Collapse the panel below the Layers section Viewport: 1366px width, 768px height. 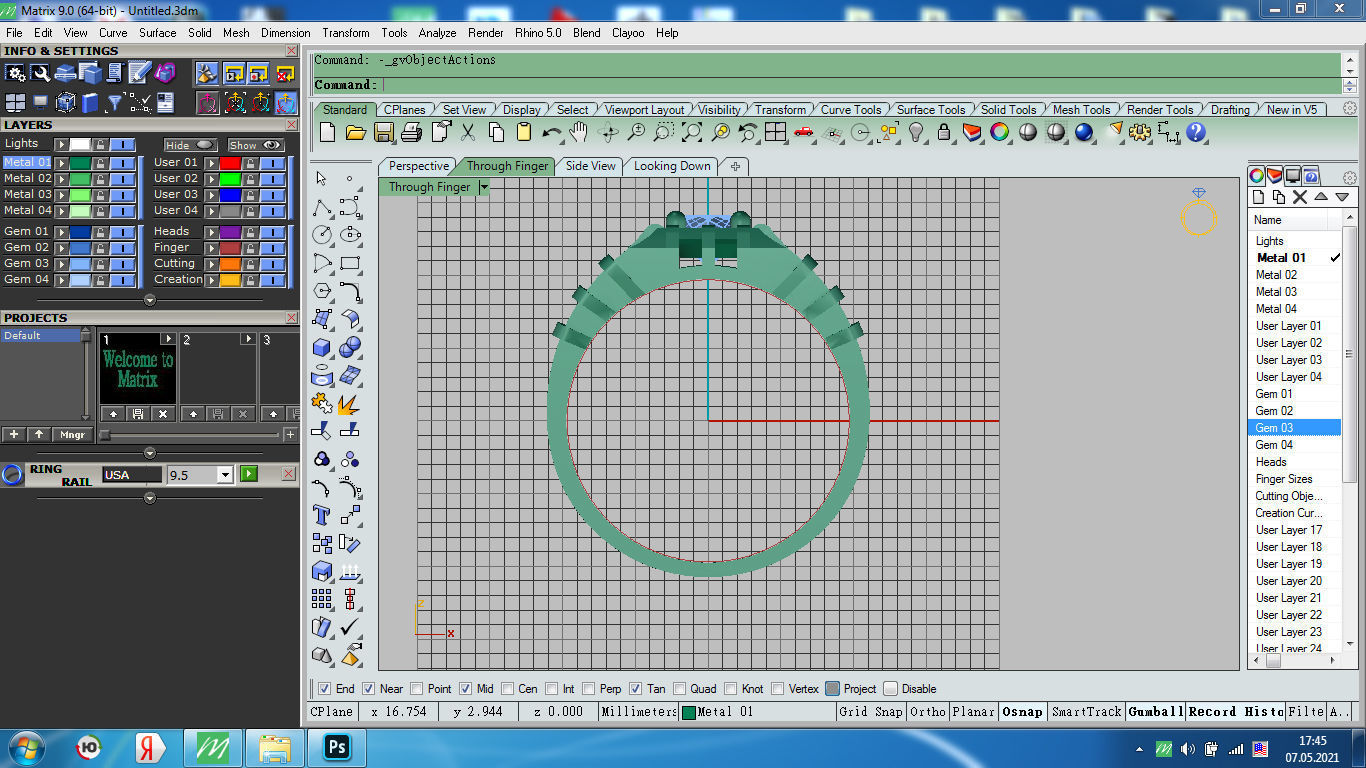click(150, 299)
